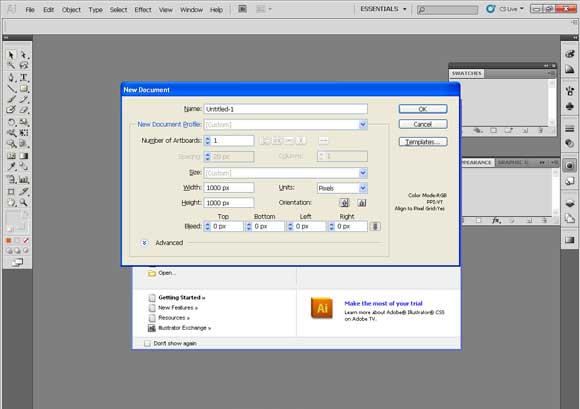580x409 pixels.
Task: Open the ESSENTIALS workspace switcher
Action: [x=383, y=9]
